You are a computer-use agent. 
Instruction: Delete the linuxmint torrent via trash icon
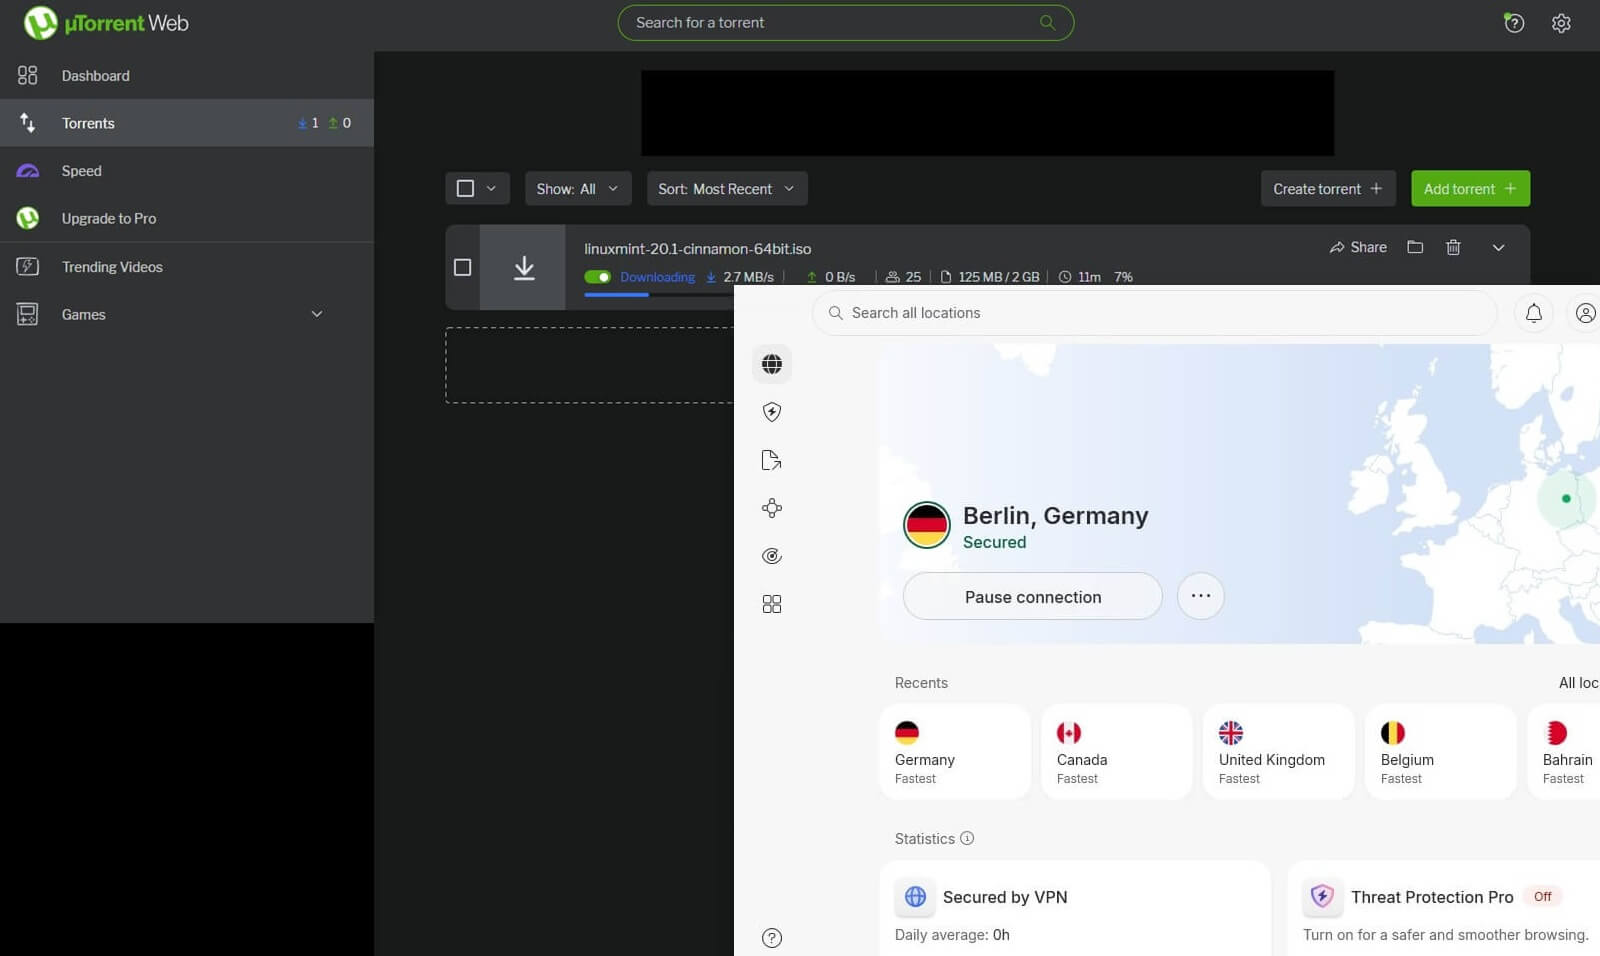click(x=1453, y=247)
